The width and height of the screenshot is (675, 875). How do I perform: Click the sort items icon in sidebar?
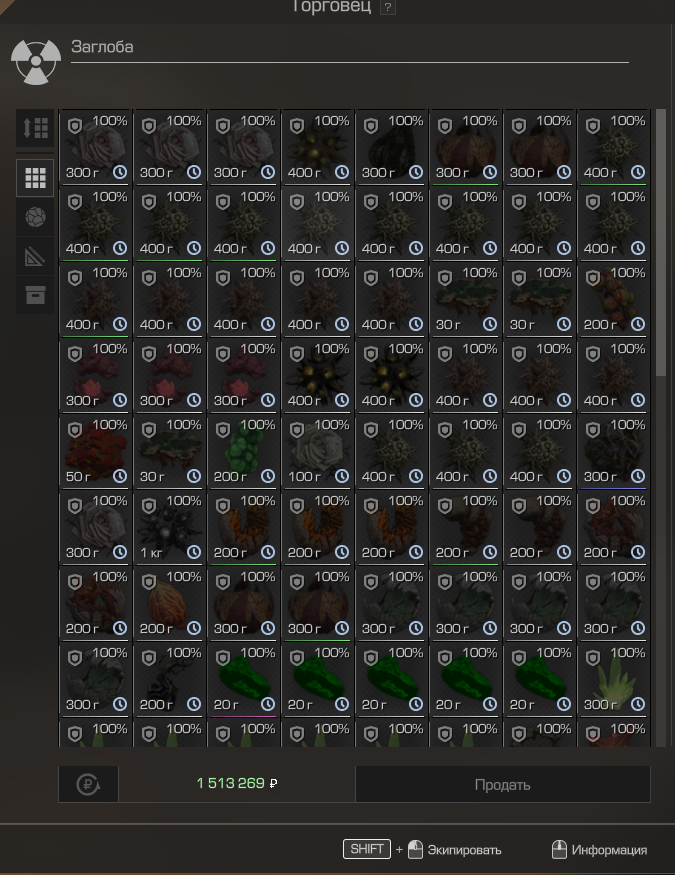pos(35,128)
